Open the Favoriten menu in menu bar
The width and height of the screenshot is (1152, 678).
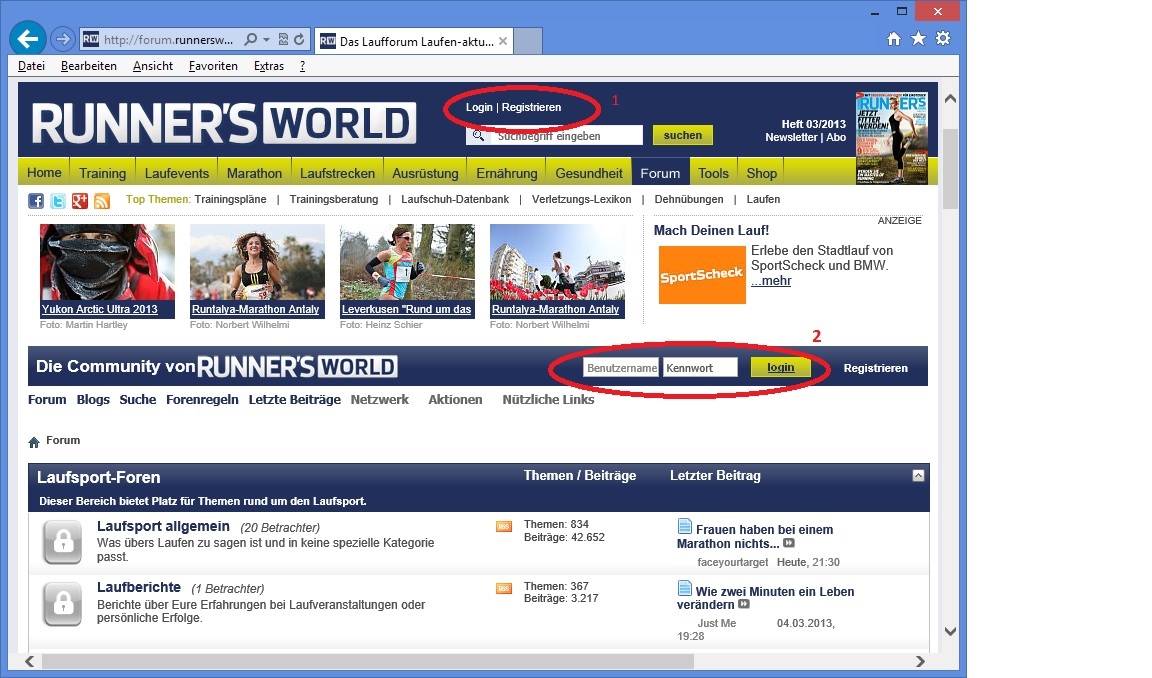[x=212, y=66]
